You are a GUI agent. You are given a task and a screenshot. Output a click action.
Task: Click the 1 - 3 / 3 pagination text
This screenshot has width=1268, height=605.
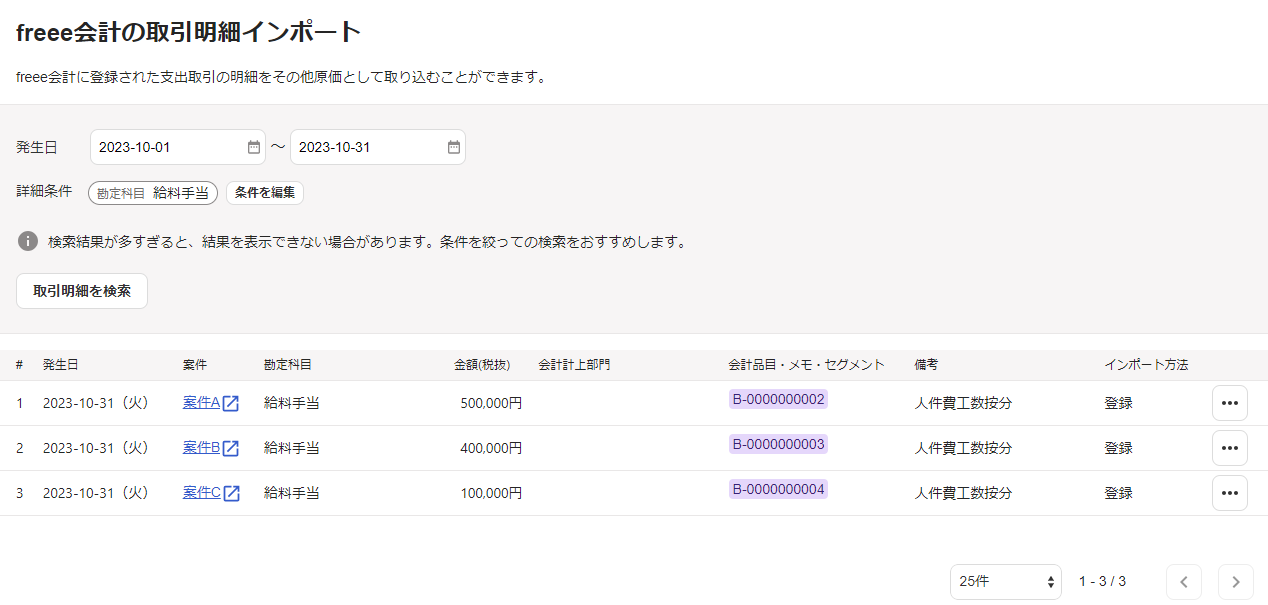[1102, 581]
